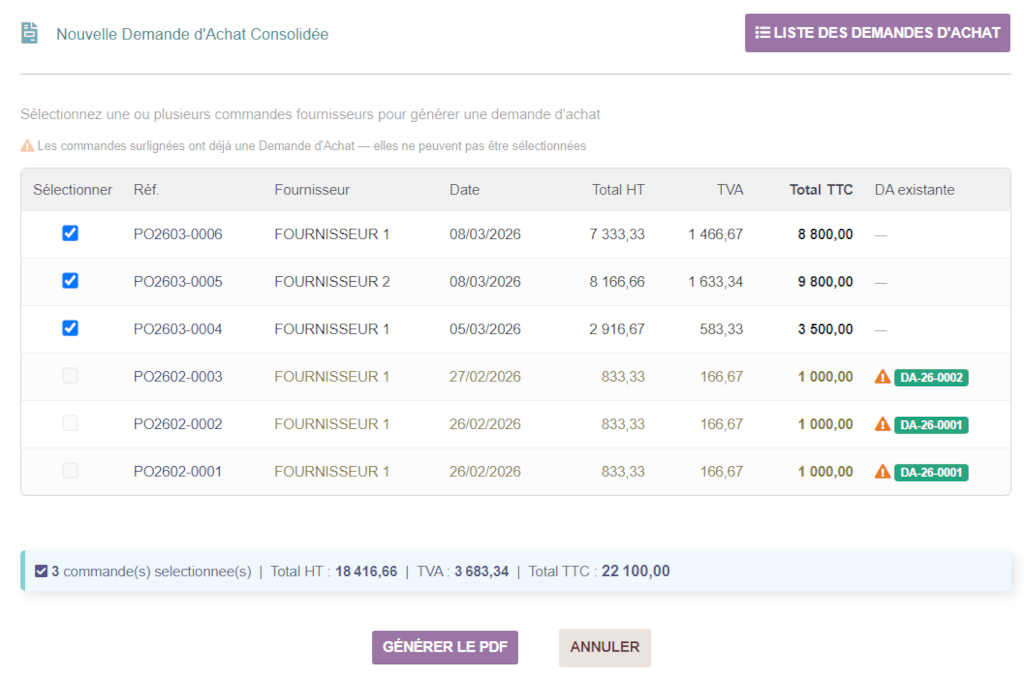This screenshot has height=681, width=1024.
Task: Click the Sélectionner column header
Action: (72, 190)
